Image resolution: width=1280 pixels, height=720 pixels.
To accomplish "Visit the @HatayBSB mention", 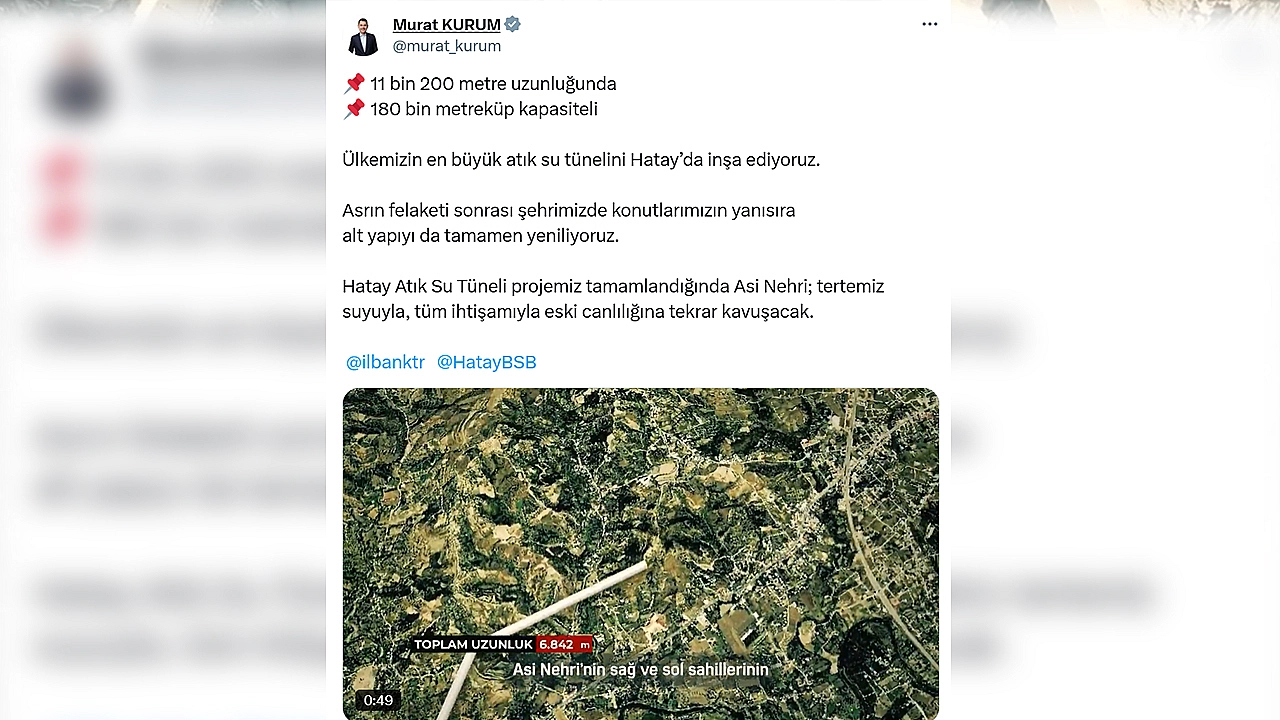I will (487, 362).
